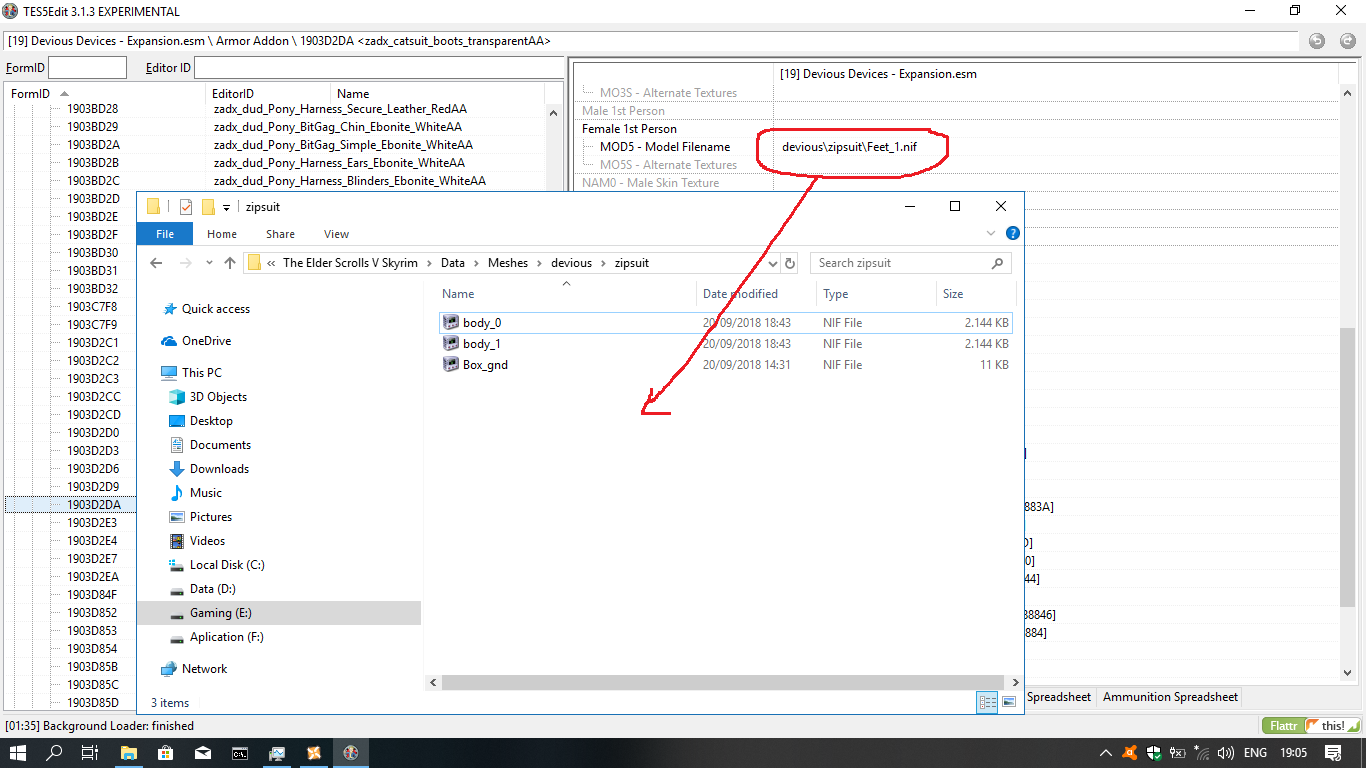Viewport: 1366px width, 768px height.
Task: Open recent locations dropdown in Explorer
Action: 209,263
